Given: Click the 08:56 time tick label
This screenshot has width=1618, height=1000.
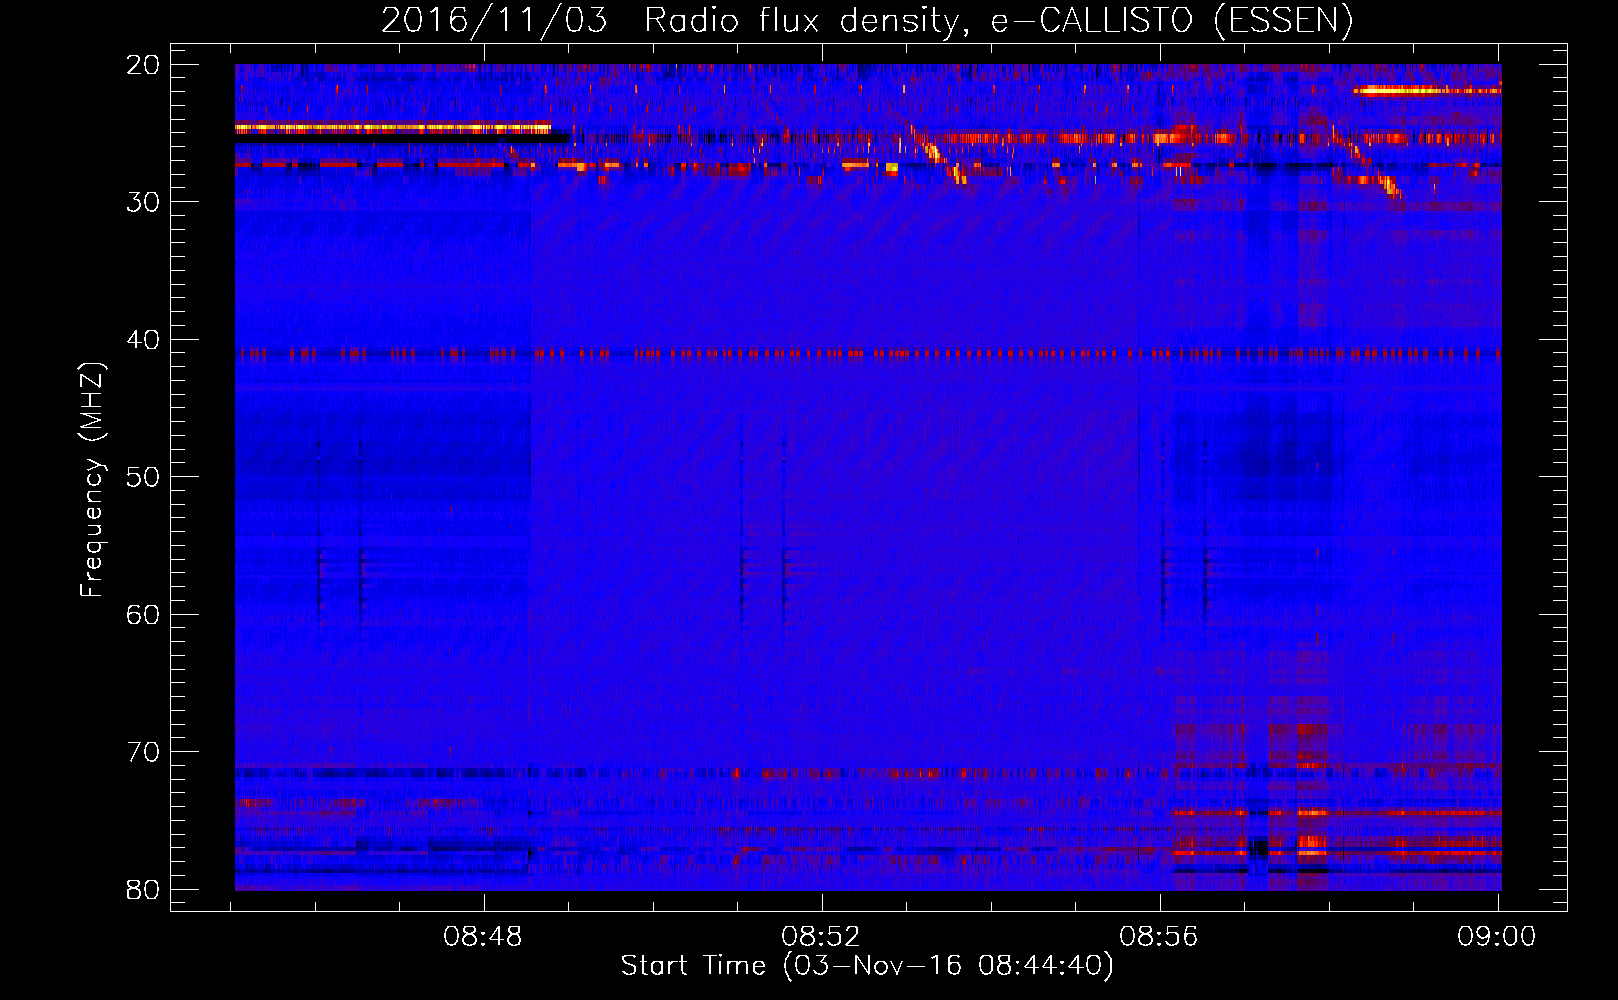Looking at the screenshot, I should 1159,937.
